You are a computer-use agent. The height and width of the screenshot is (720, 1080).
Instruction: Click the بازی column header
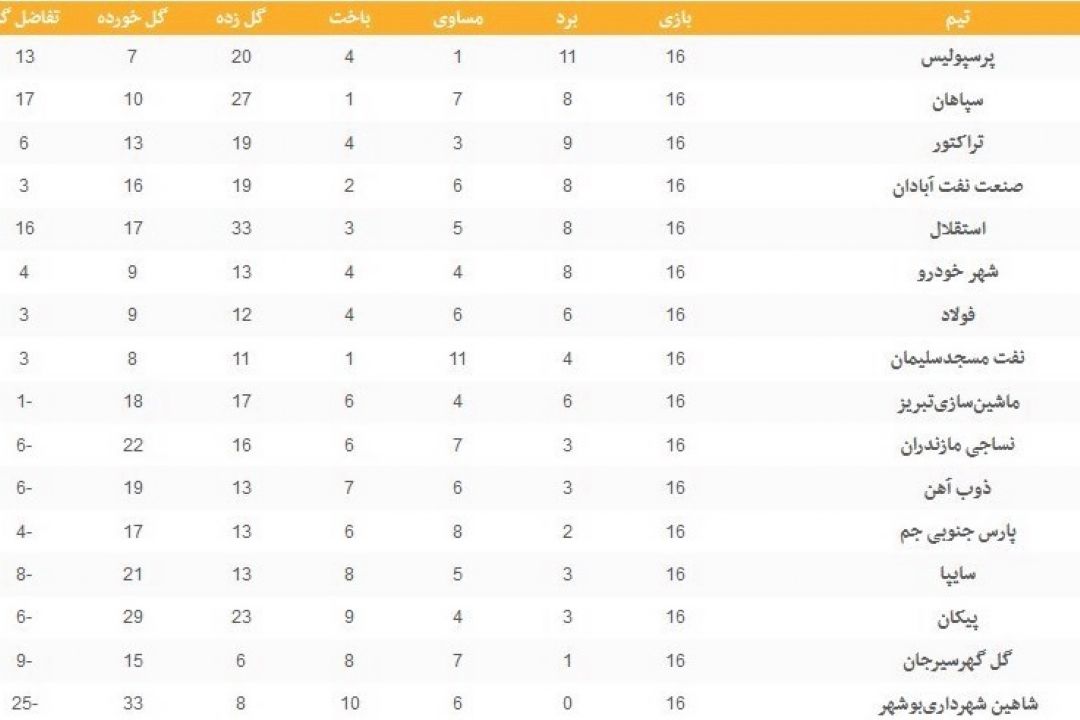(x=675, y=19)
